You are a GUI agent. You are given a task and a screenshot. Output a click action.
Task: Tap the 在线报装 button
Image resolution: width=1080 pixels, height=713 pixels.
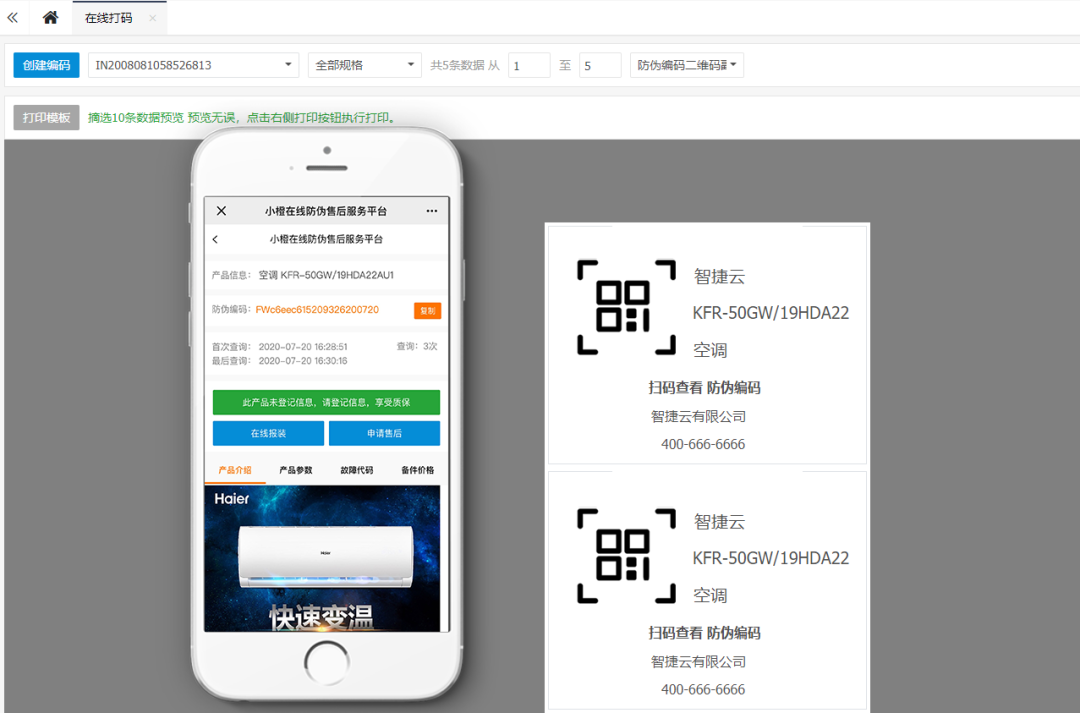coord(268,433)
